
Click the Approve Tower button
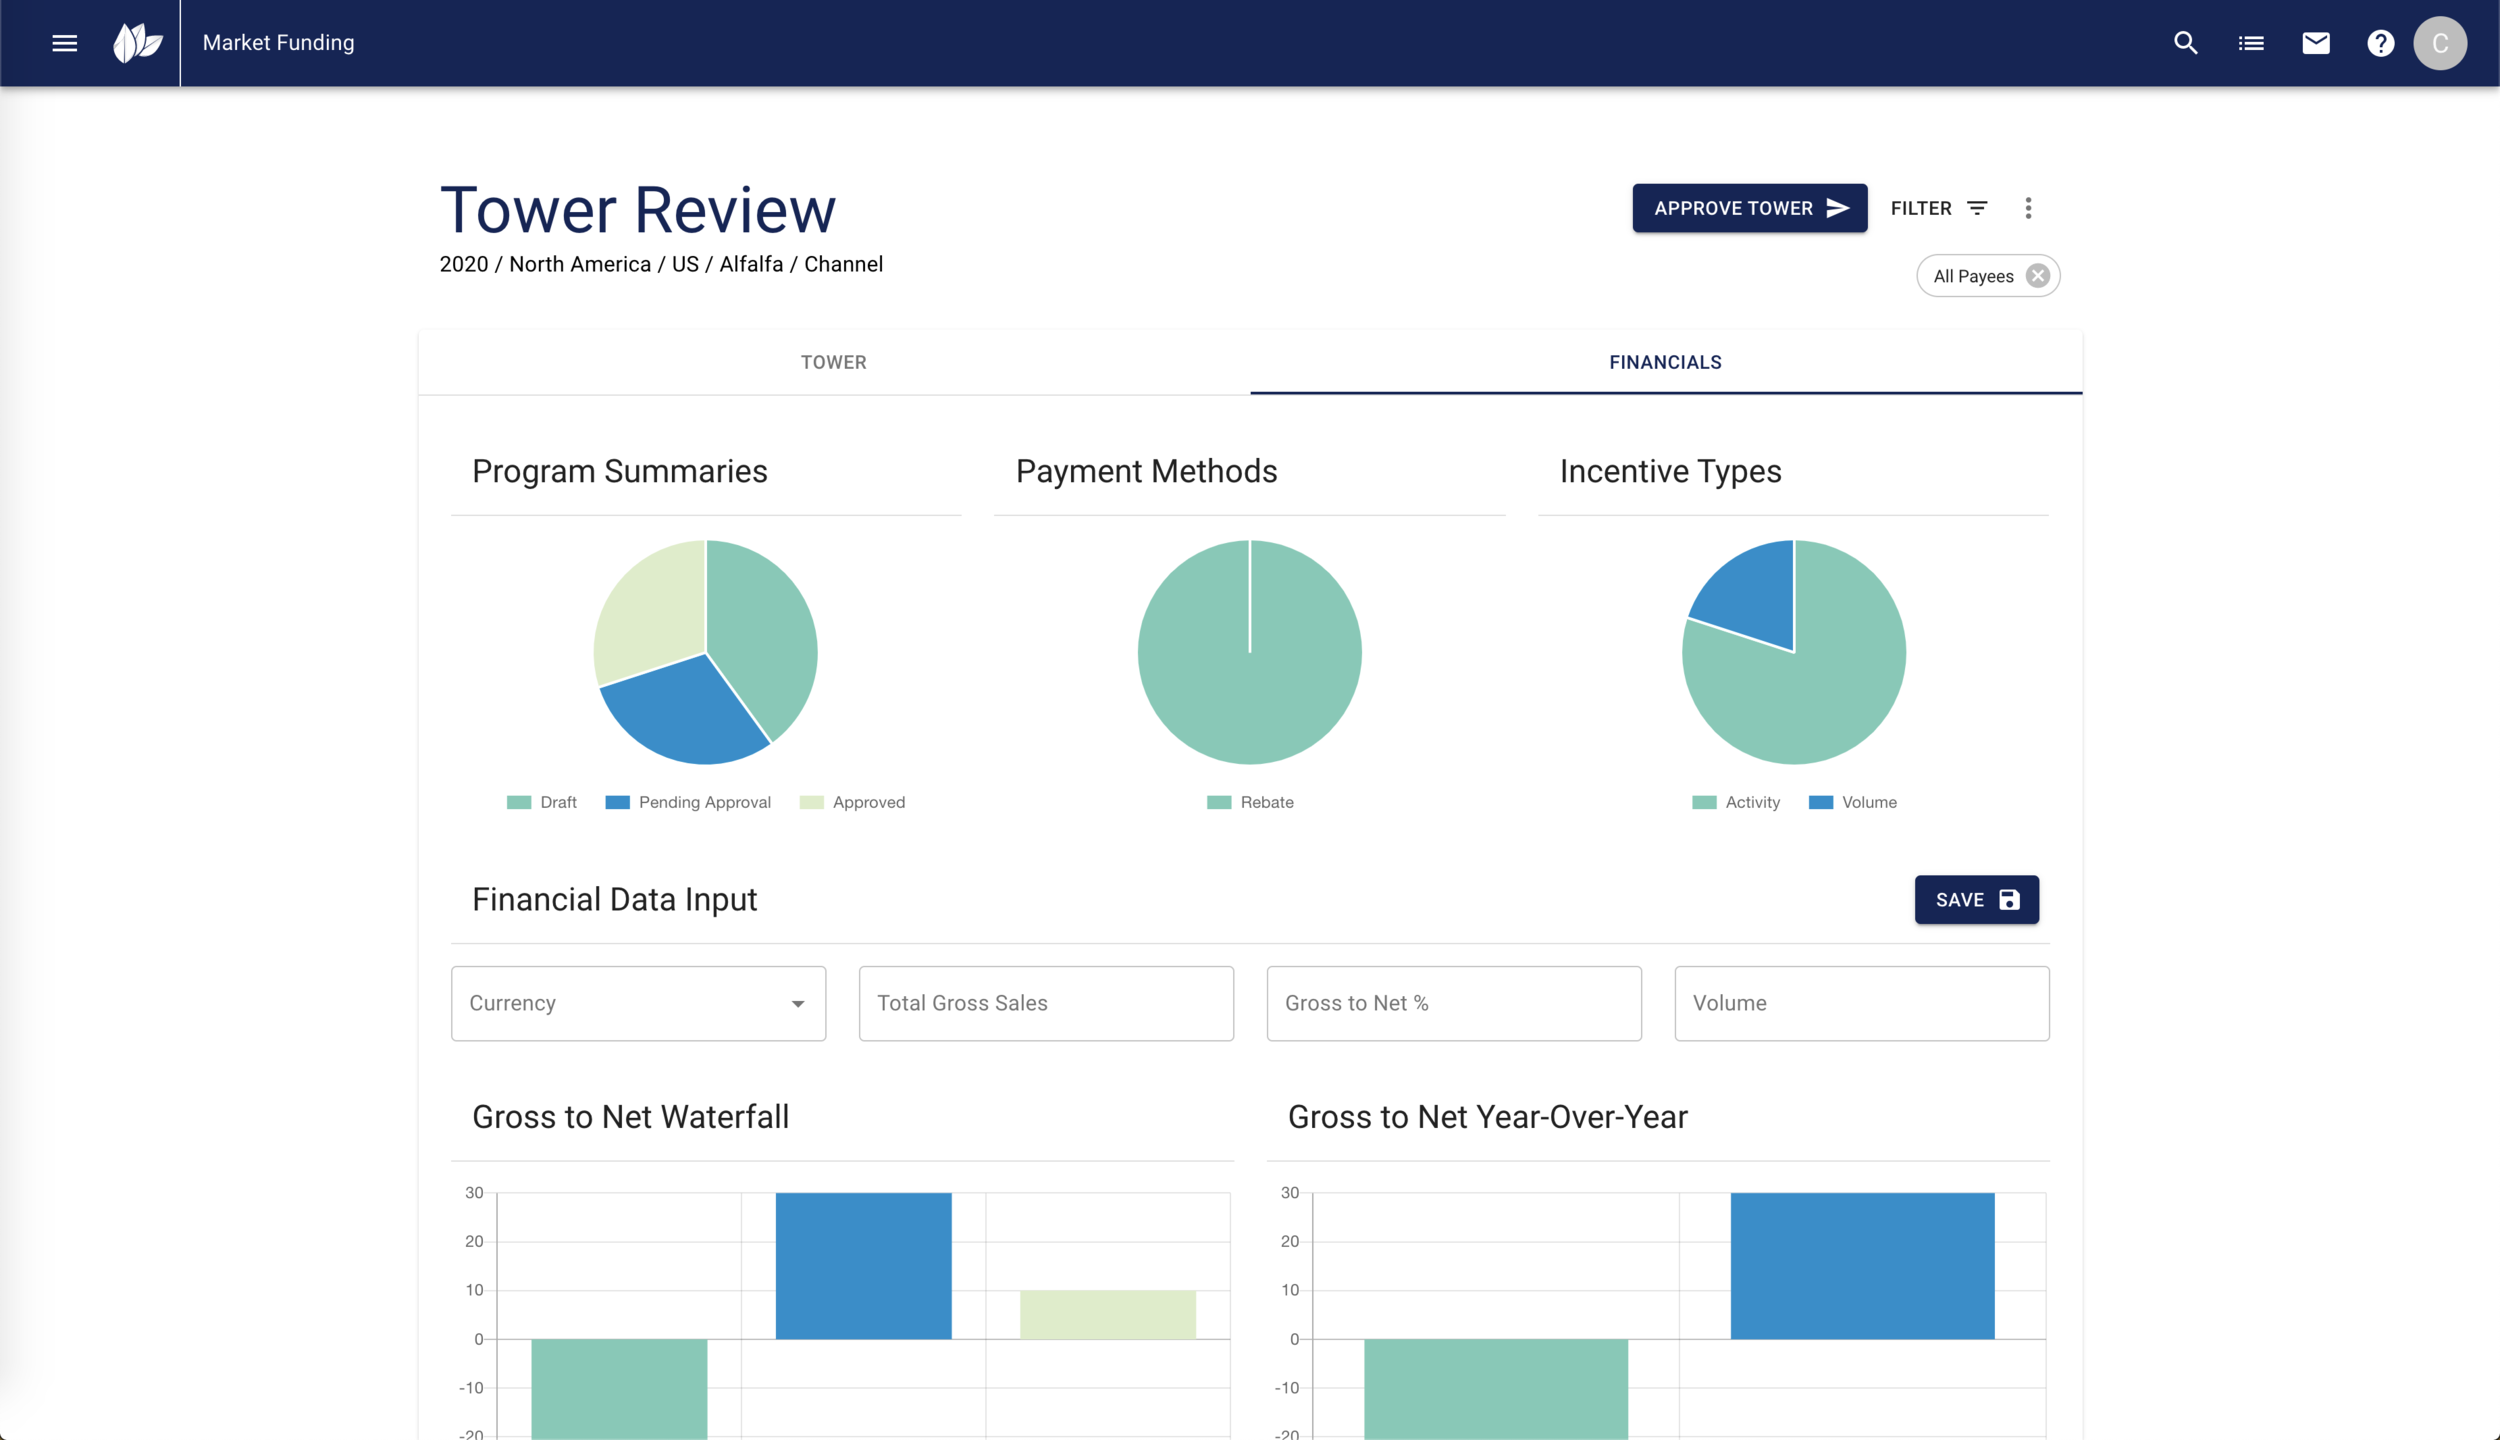pyautogui.click(x=1750, y=208)
